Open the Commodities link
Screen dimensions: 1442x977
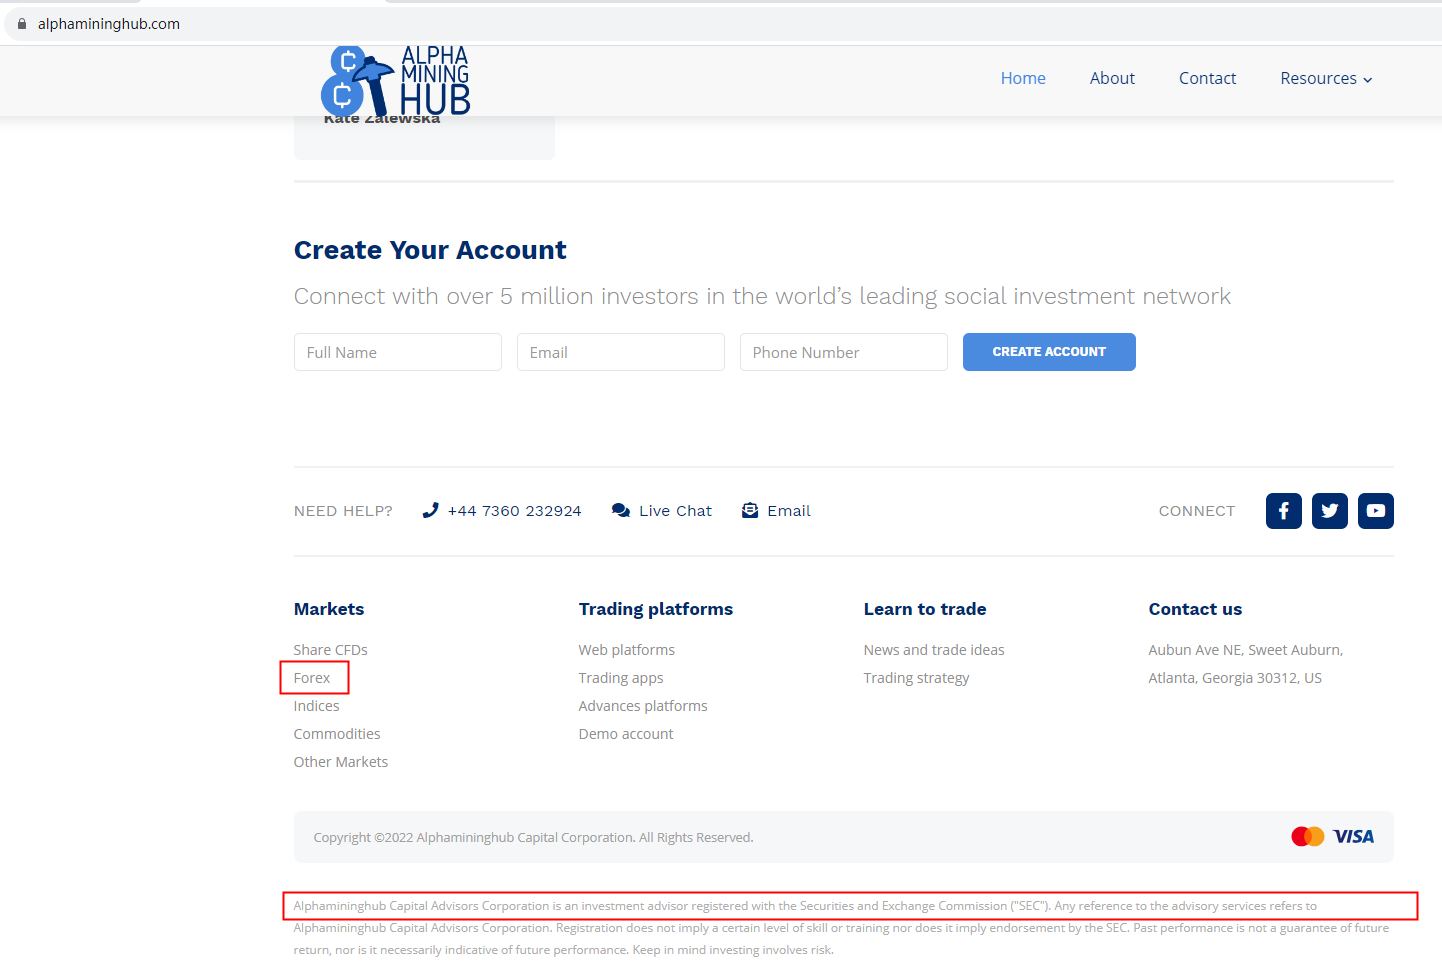pos(337,734)
